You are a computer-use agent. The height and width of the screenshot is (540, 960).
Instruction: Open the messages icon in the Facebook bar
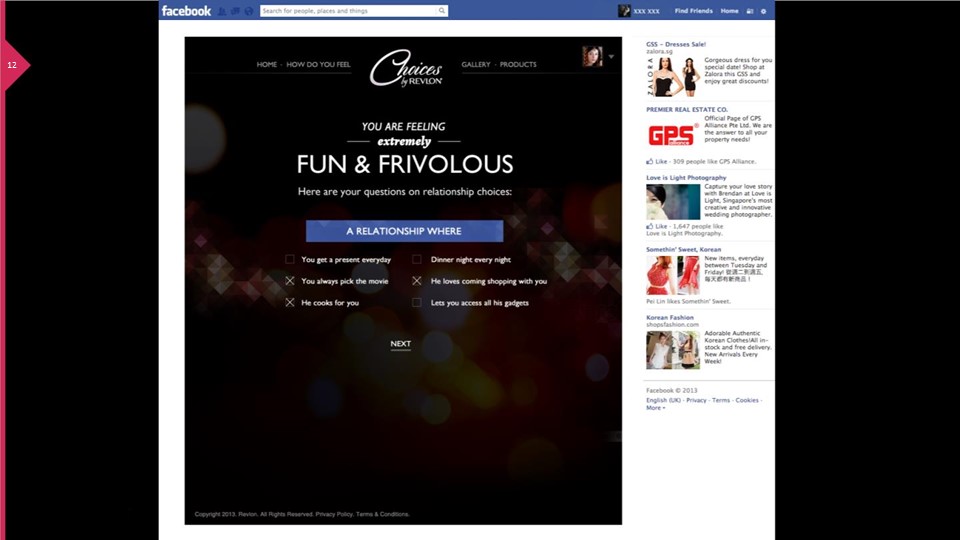235,11
